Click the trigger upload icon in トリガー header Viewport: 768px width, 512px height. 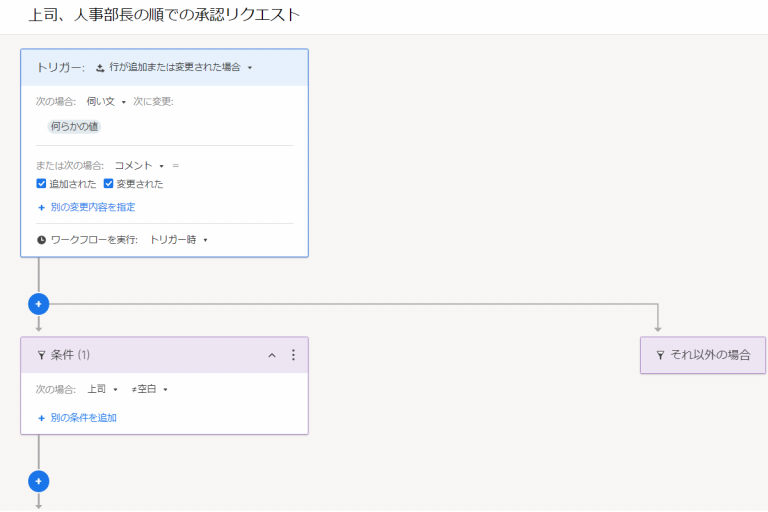click(100, 68)
